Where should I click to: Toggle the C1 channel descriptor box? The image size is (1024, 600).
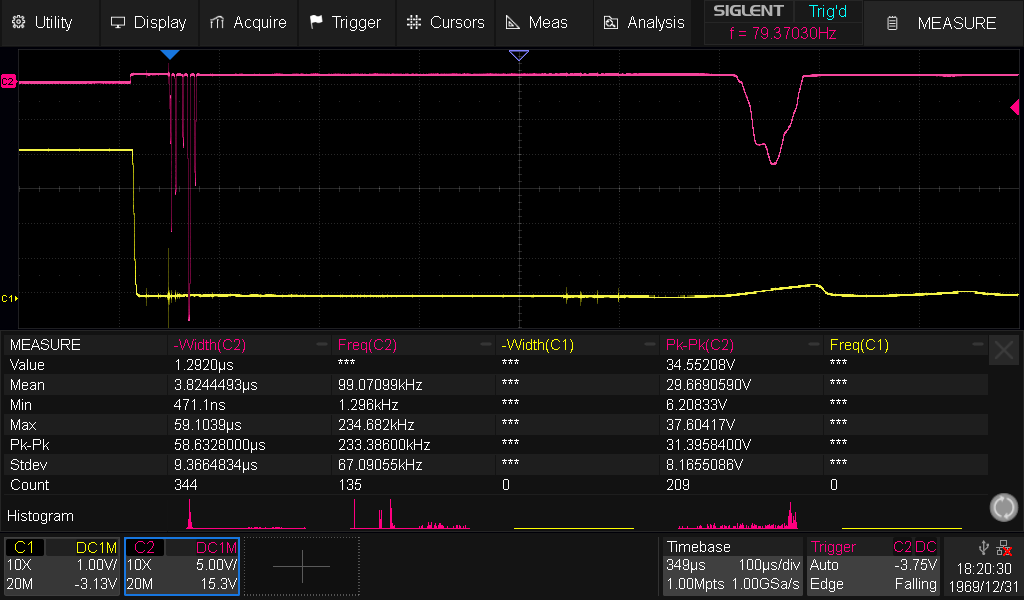point(62,566)
